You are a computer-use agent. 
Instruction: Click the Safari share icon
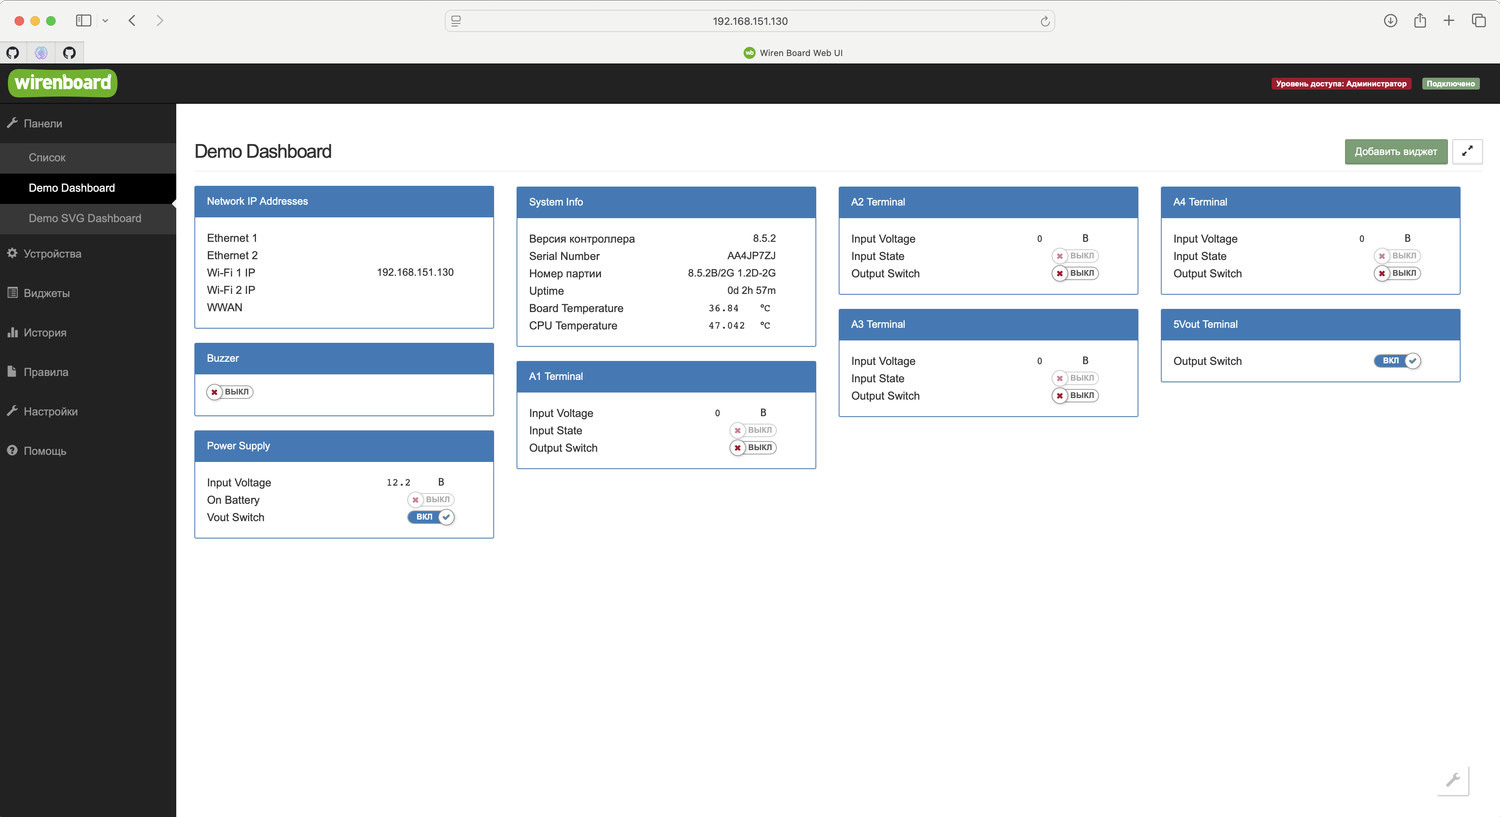1419,21
